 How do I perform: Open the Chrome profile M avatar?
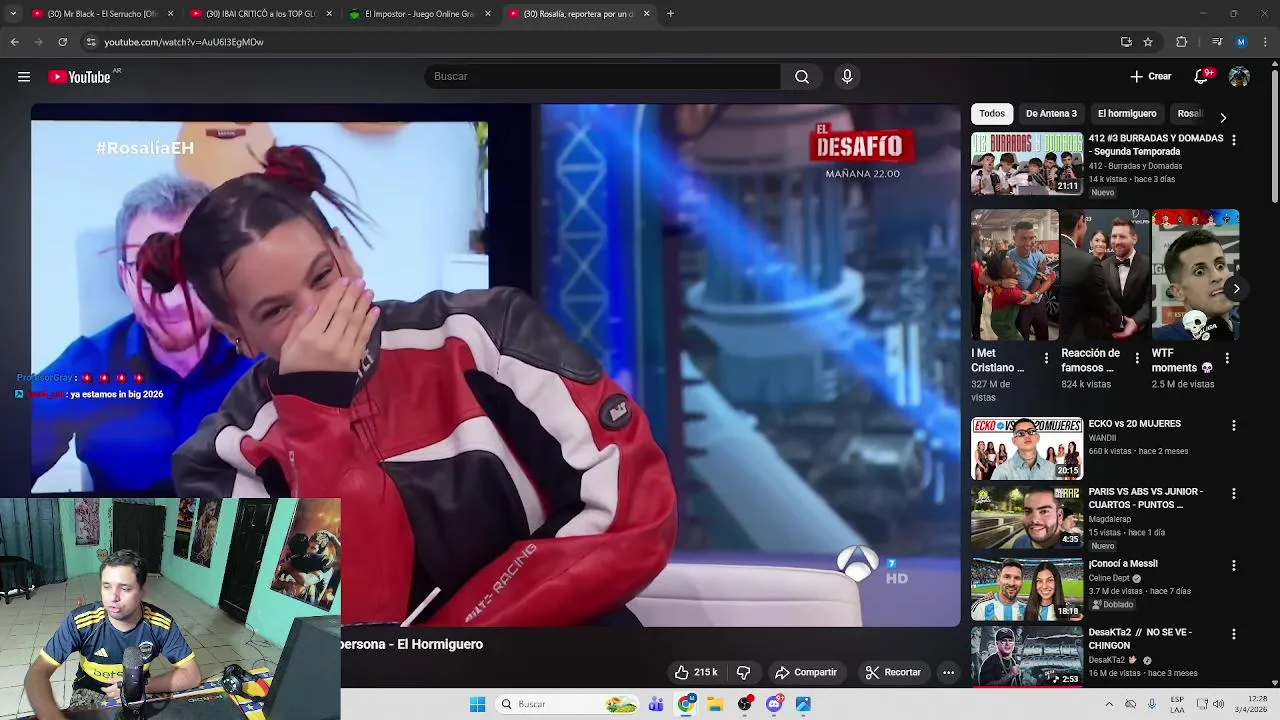tap(1241, 42)
